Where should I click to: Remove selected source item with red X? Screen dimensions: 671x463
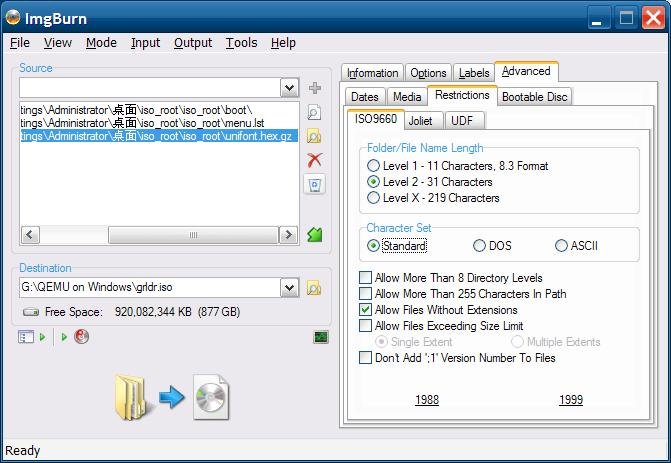[x=315, y=160]
